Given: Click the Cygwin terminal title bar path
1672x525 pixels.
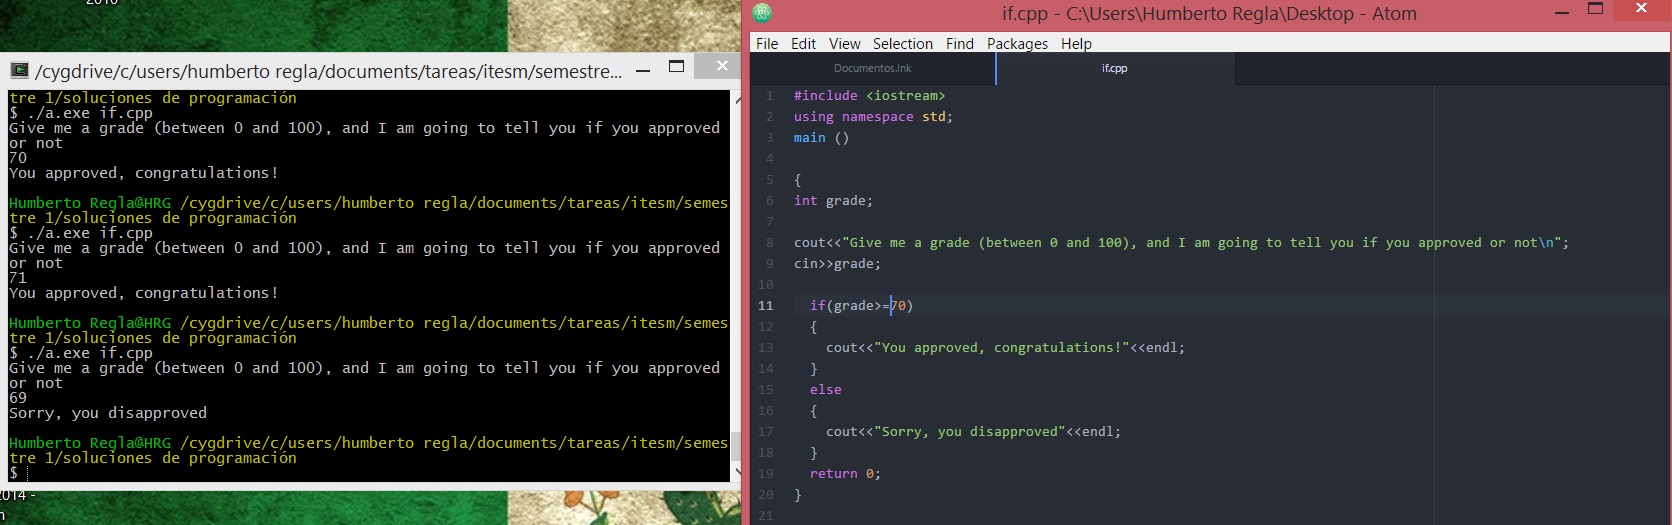Looking at the screenshot, I should [328, 71].
